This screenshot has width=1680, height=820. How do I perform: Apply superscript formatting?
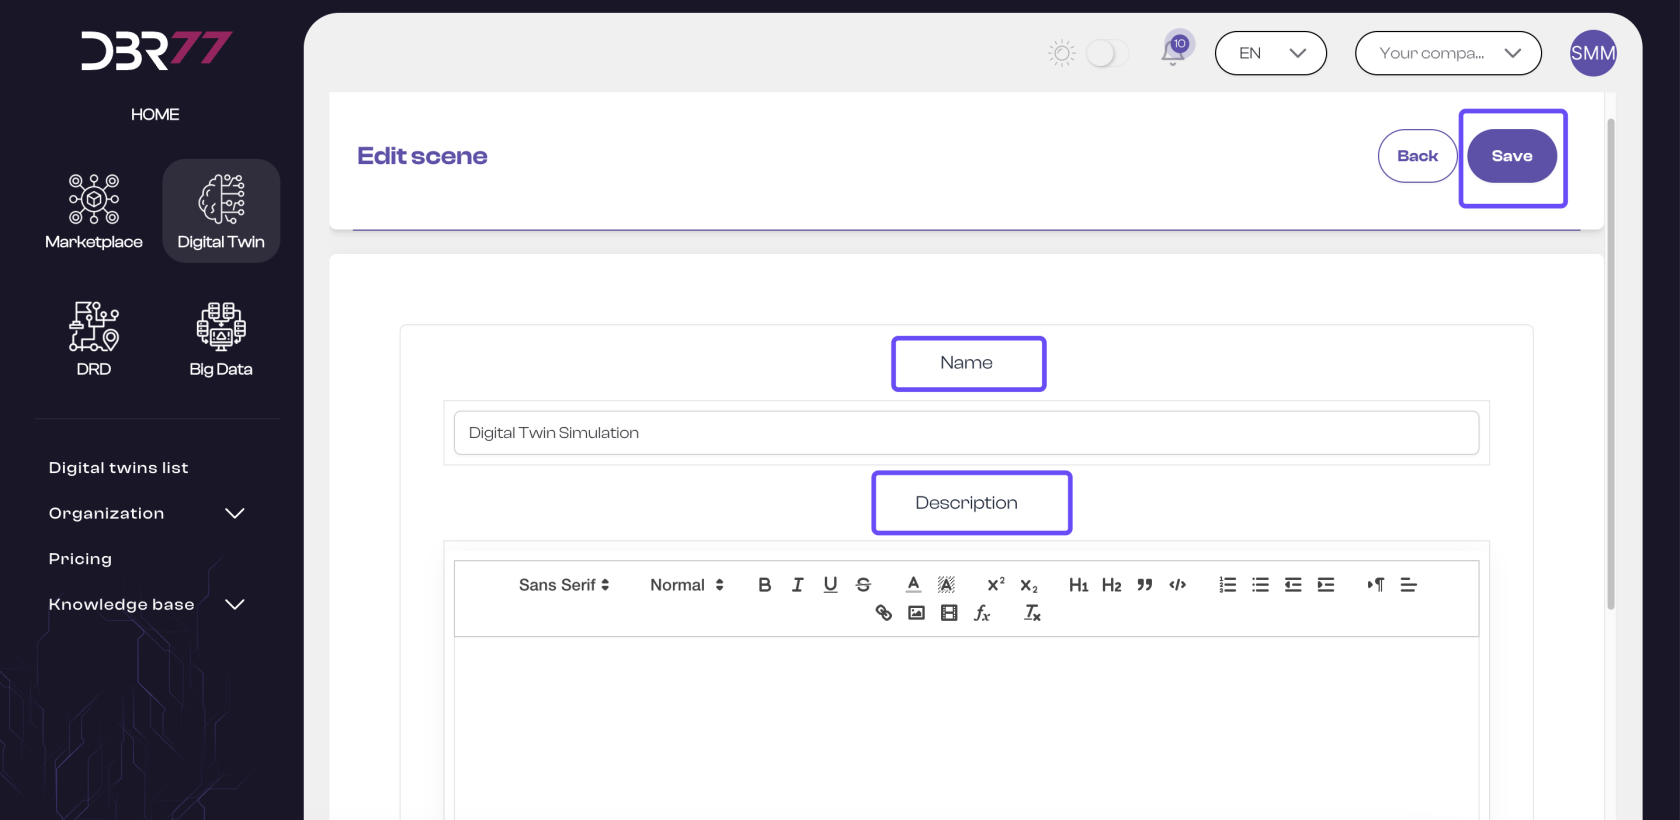[996, 585]
